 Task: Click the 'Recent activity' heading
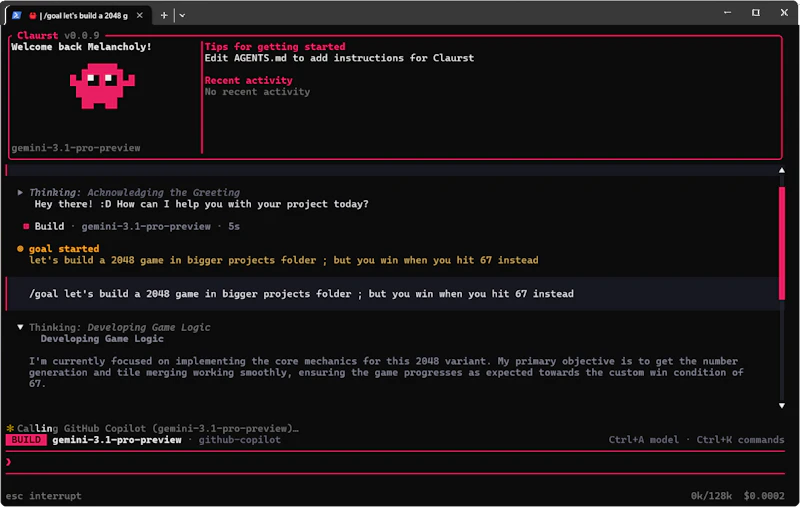[248, 80]
